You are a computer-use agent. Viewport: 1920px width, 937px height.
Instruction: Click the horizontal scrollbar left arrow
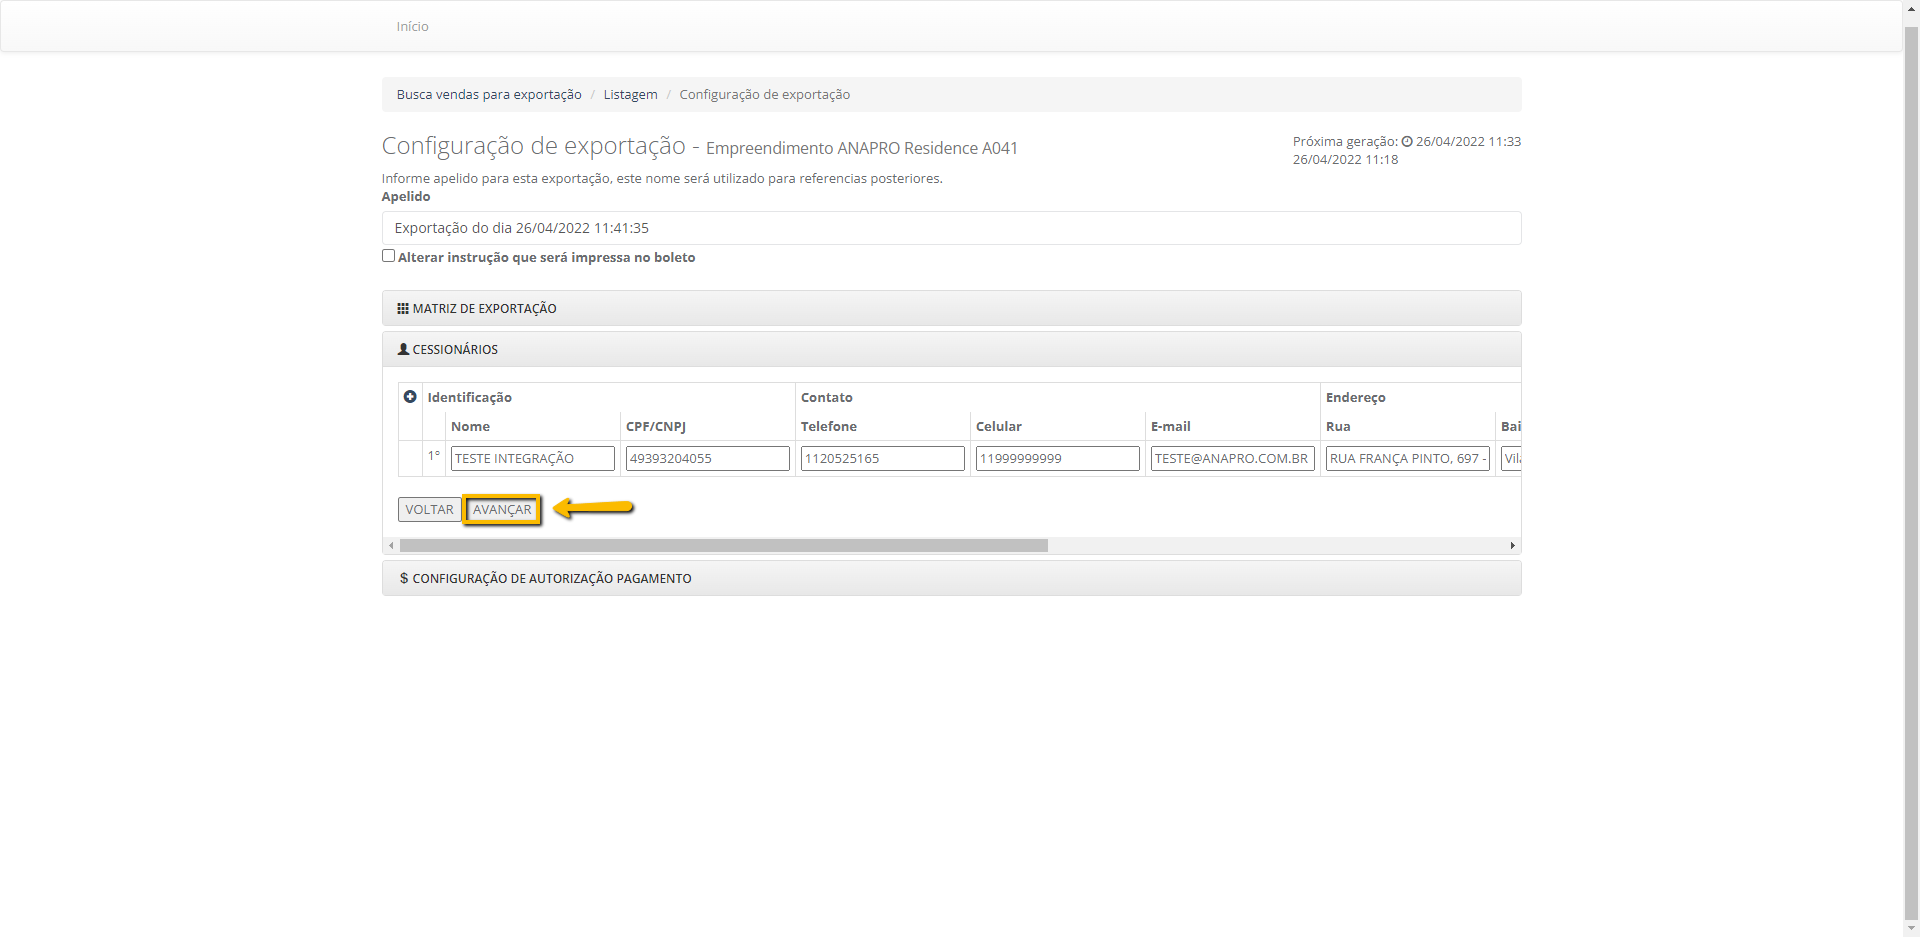(391, 546)
